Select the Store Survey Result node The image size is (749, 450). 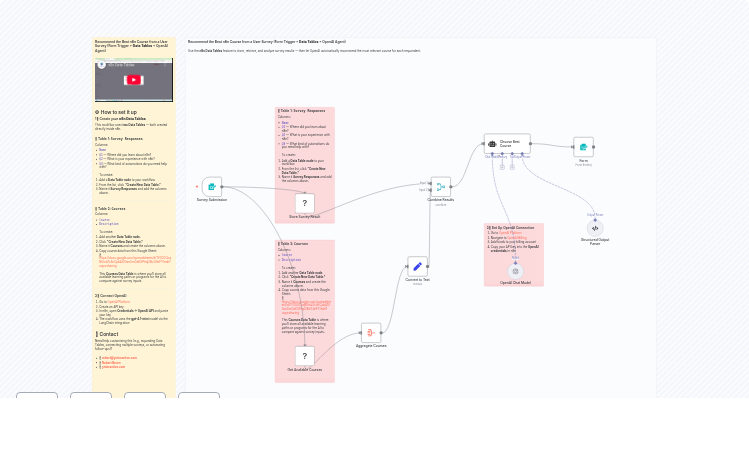[305, 203]
